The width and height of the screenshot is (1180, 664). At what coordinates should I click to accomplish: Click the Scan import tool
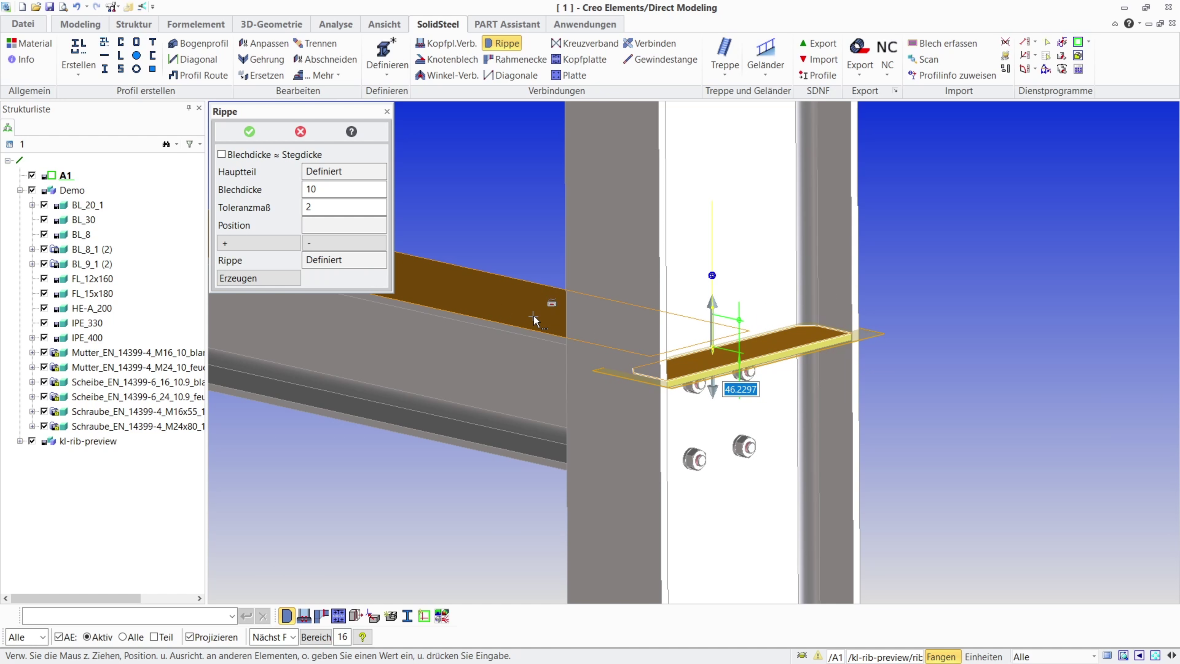tap(923, 59)
